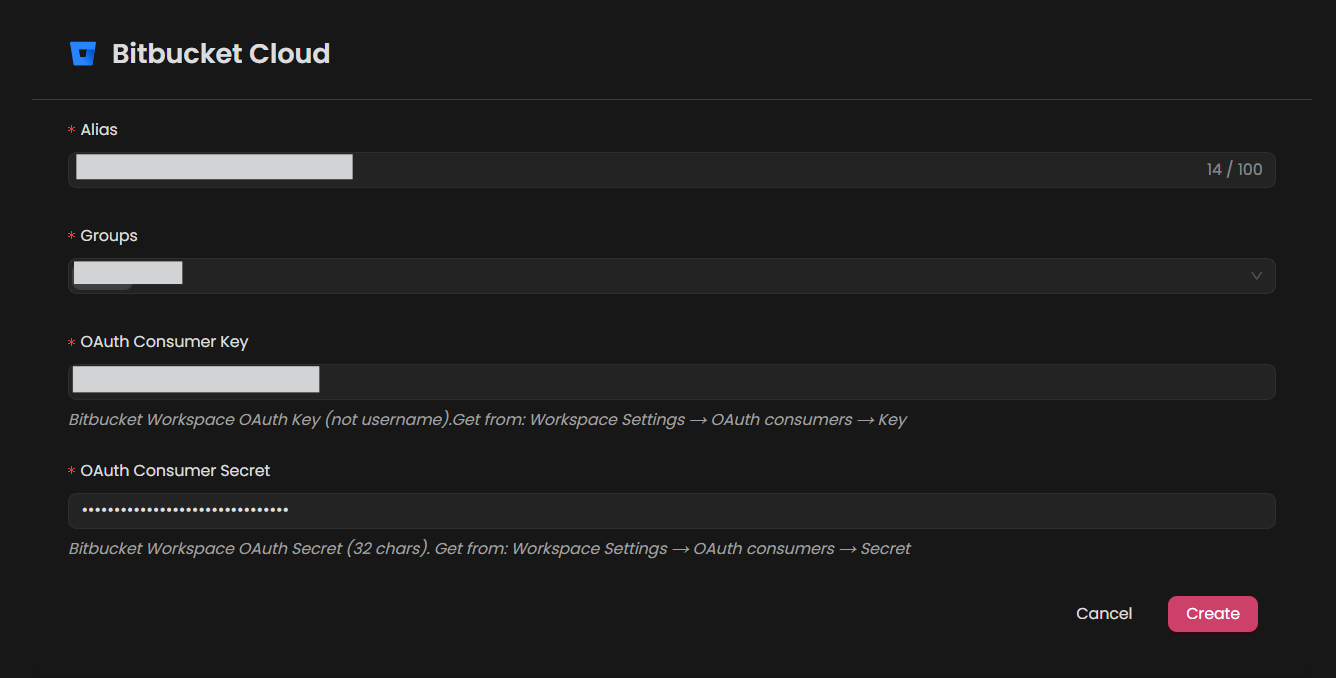
Task: Click the red asterisk beside Groups
Action: pyautogui.click(x=70, y=235)
